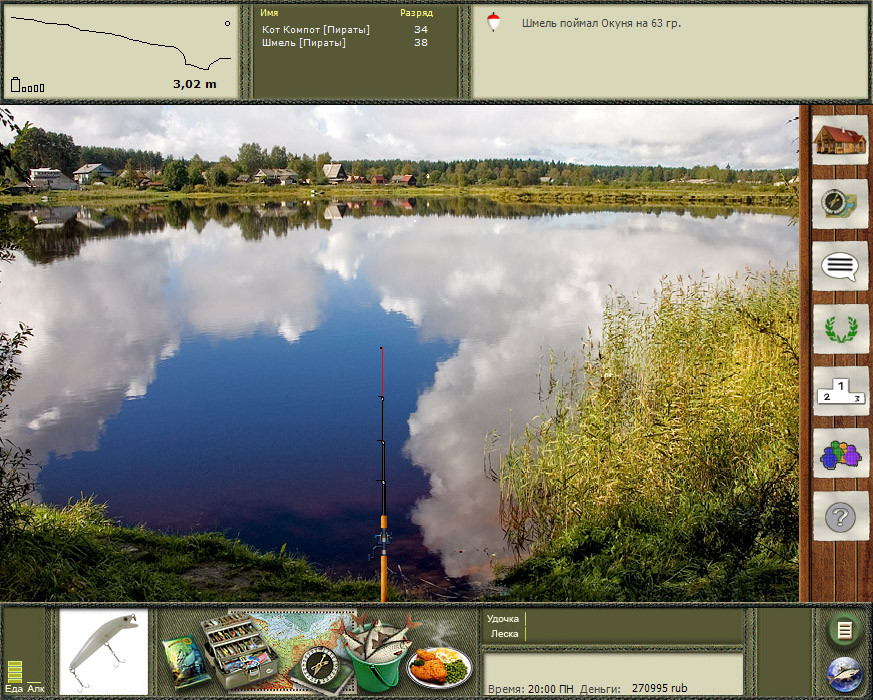Select the white lure bait thumbnail
This screenshot has height=700, width=873.
[104, 652]
